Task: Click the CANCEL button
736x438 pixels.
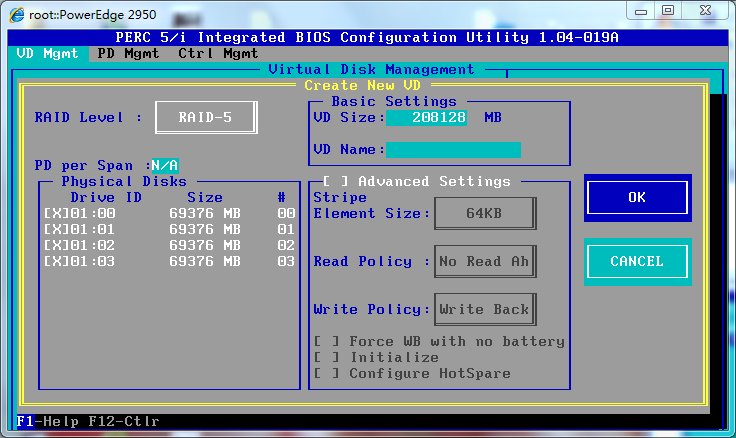Action: tap(637, 261)
